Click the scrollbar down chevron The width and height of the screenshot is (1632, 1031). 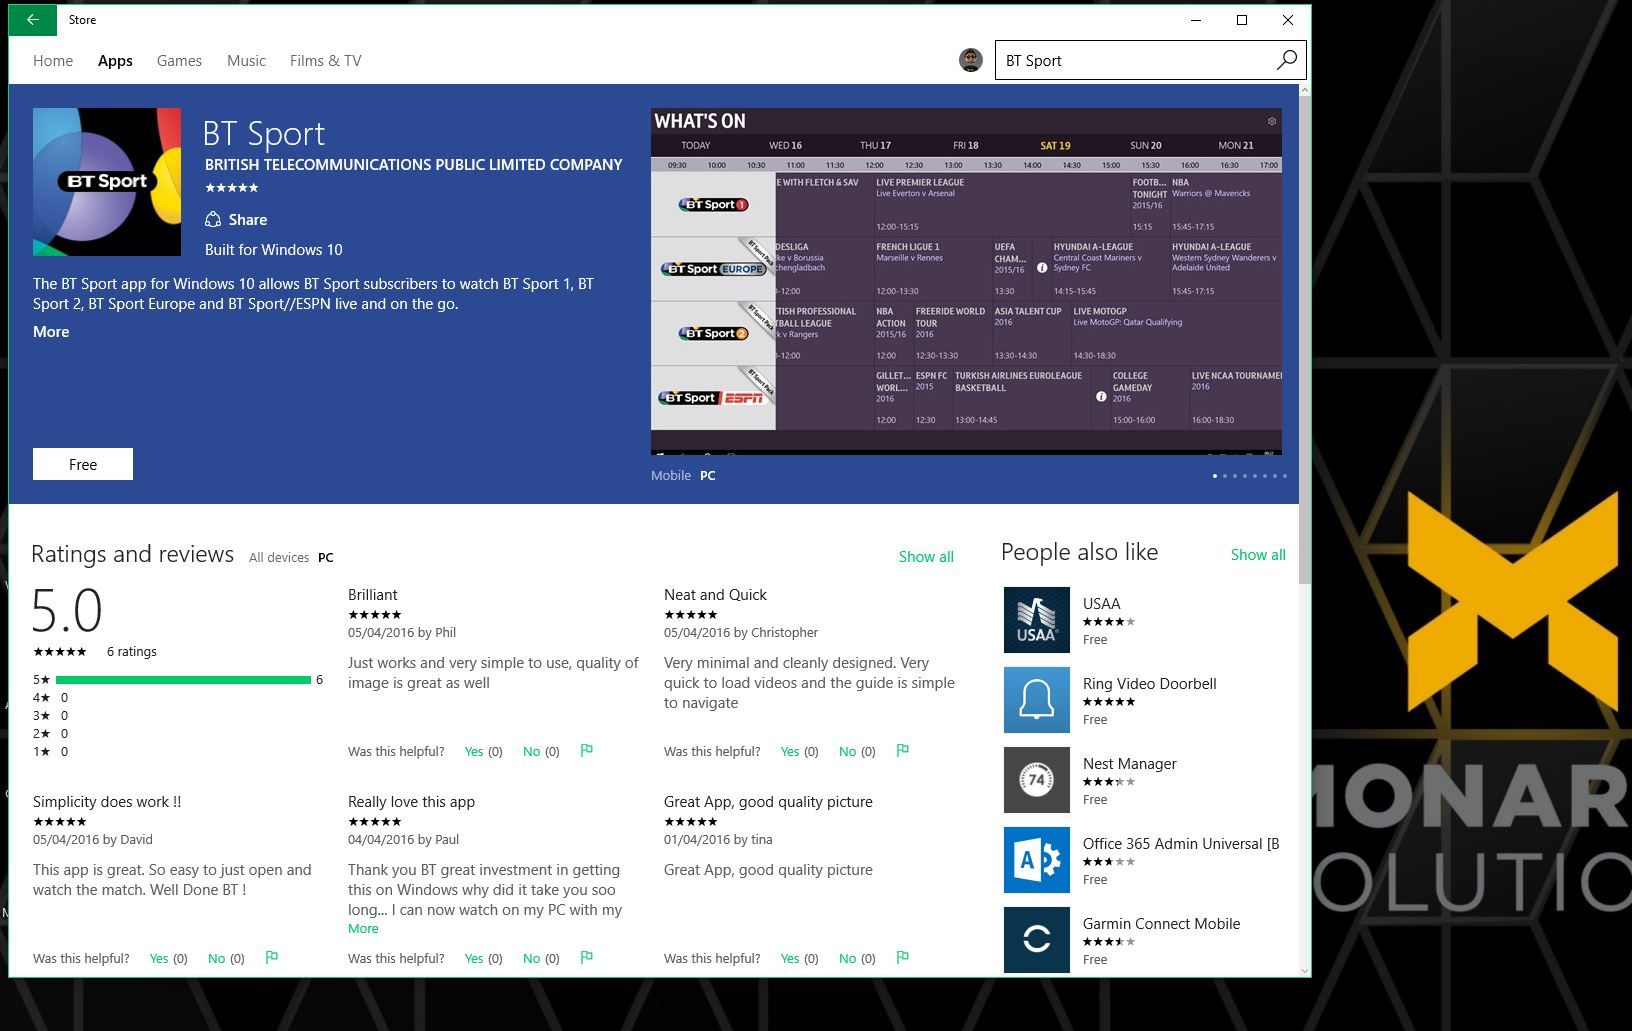(x=1304, y=971)
